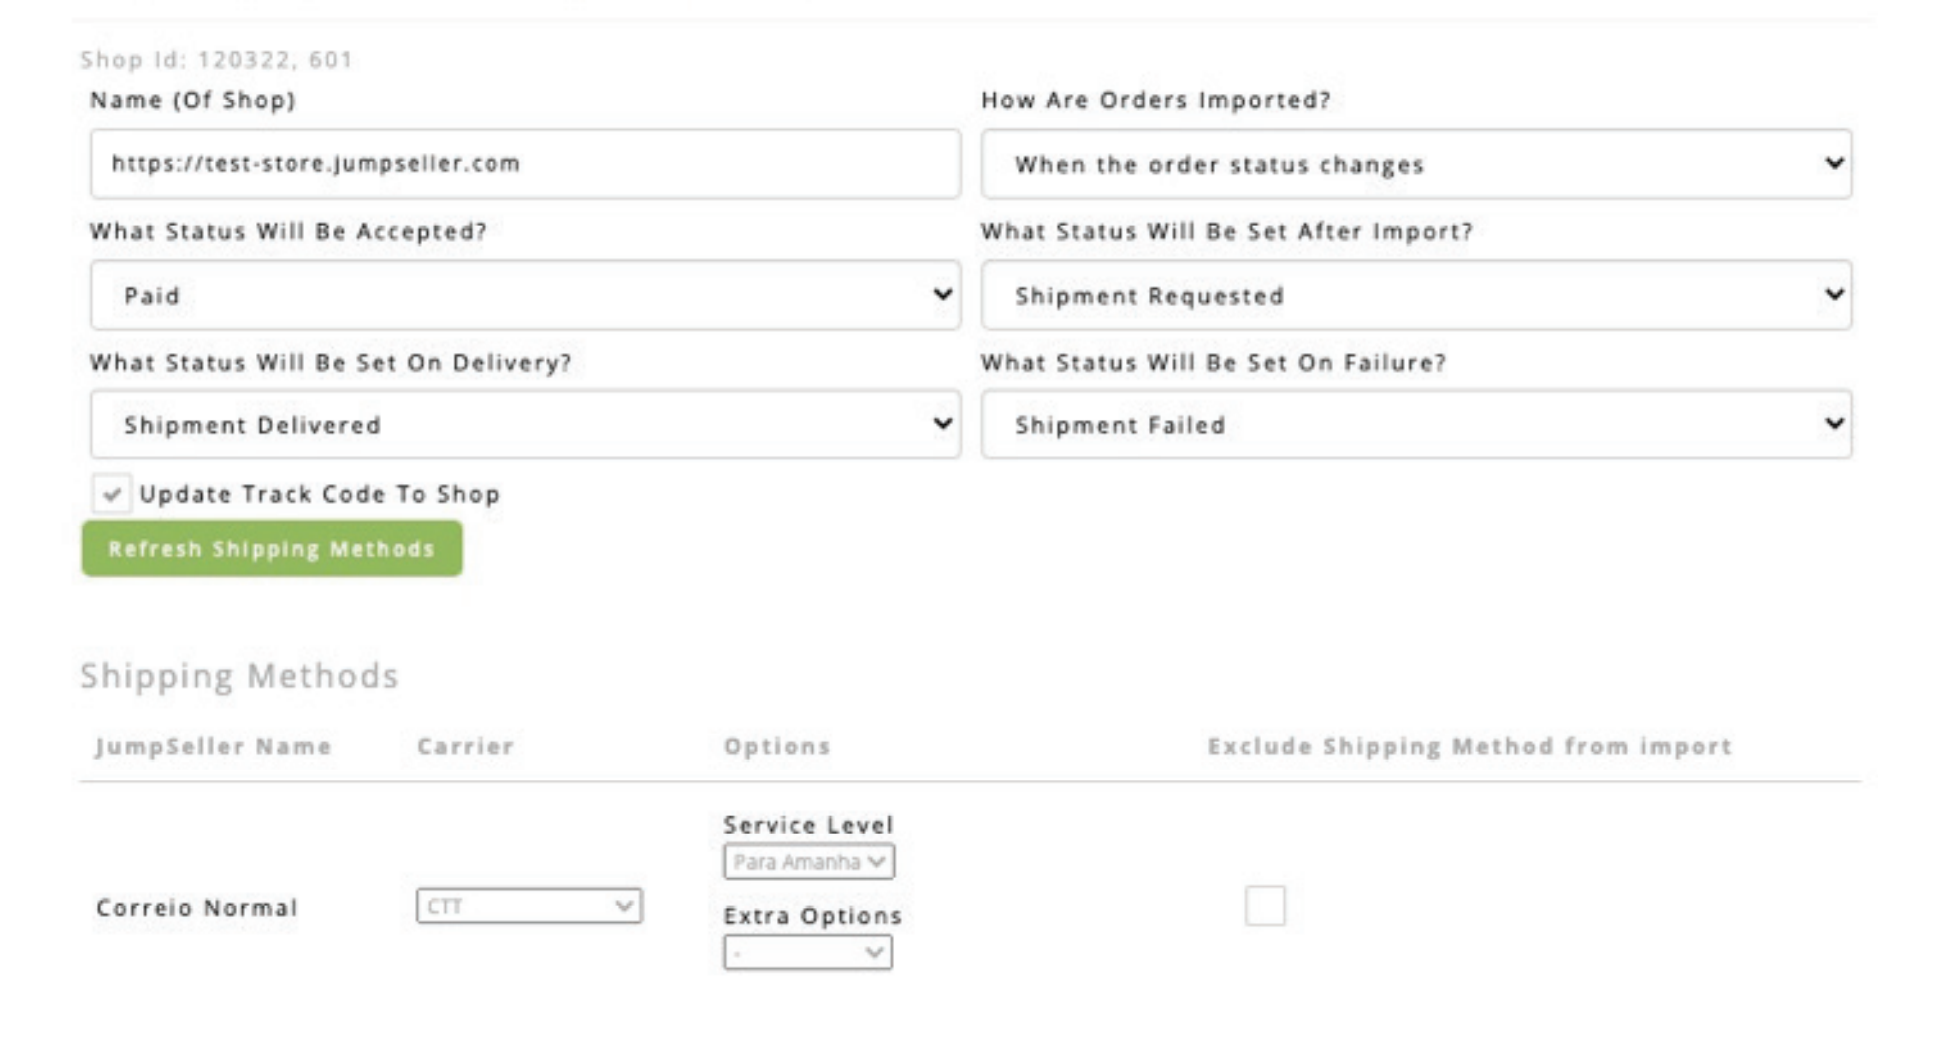Expand the accepted status dropdown showing Paid
The width and height of the screenshot is (1938, 1058).
point(524,295)
